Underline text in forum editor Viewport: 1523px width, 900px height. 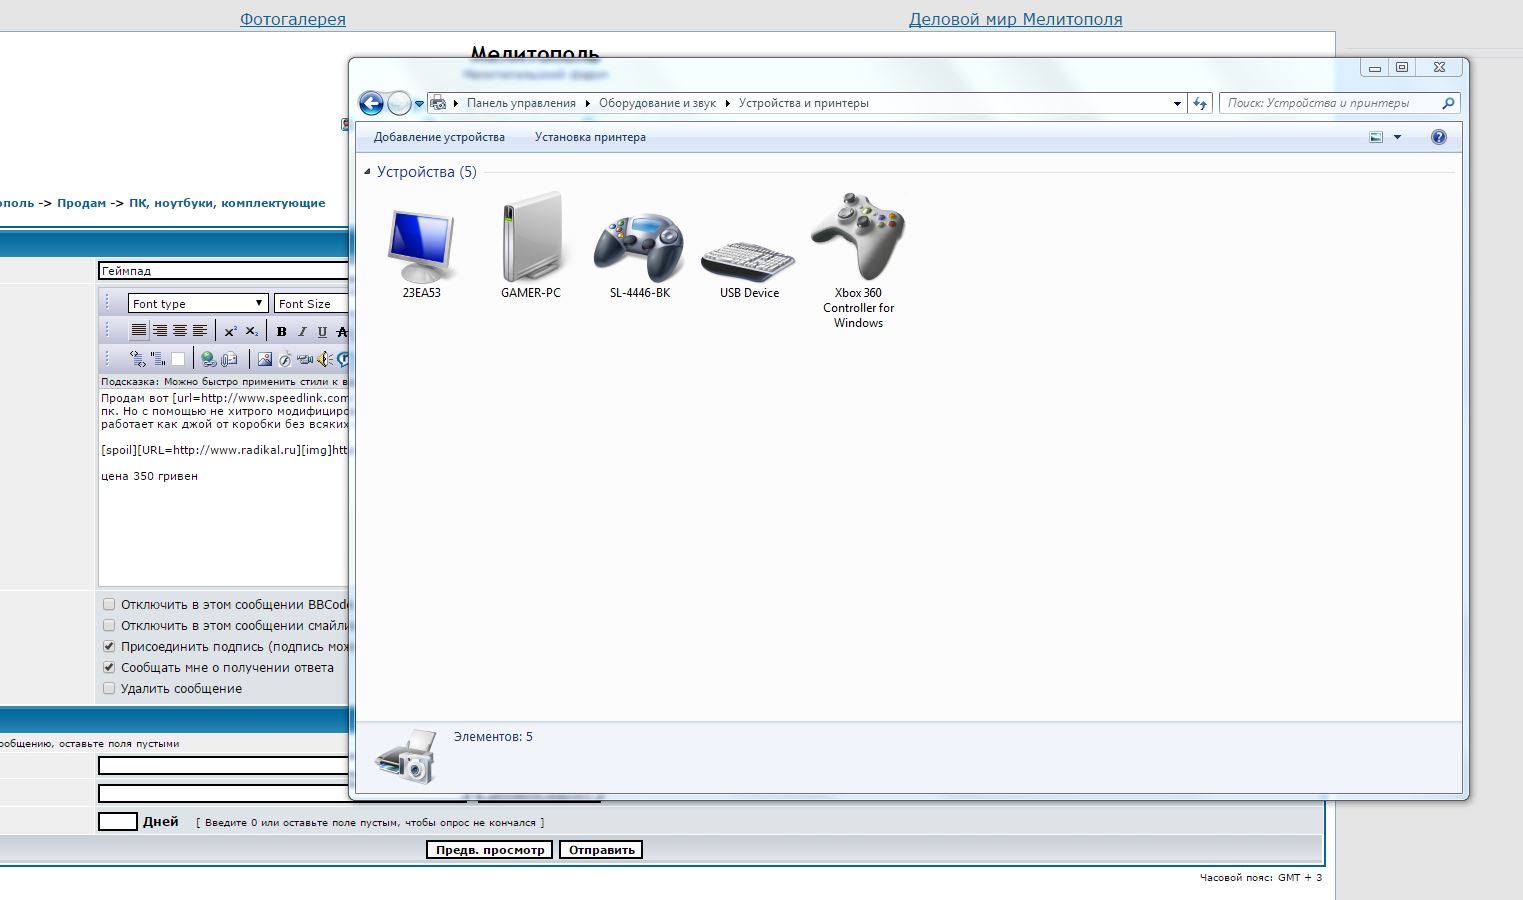pyautogui.click(x=322, y=331)
